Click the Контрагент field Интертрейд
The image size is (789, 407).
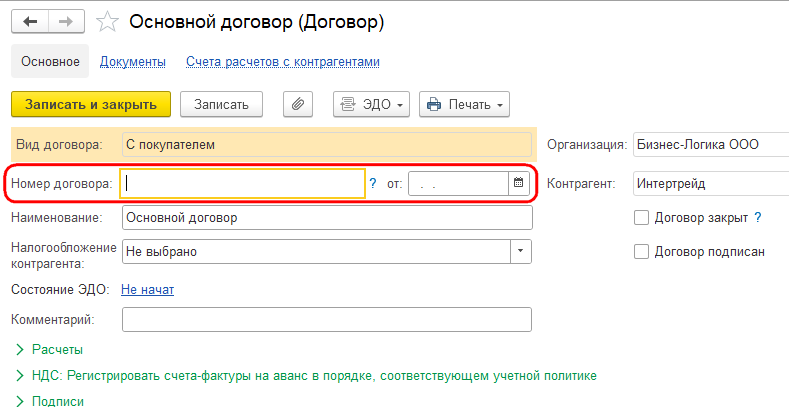711,184
